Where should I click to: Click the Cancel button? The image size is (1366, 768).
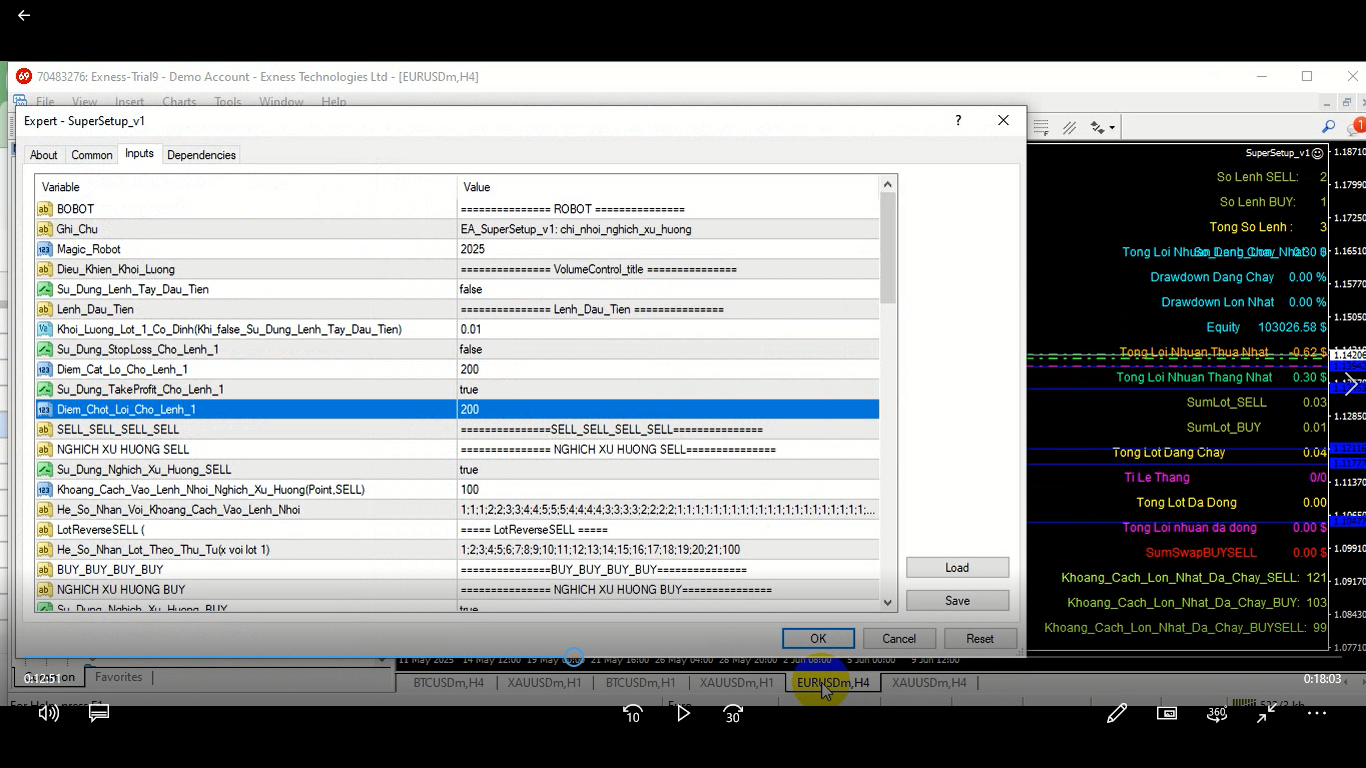(x=898, y=638)
